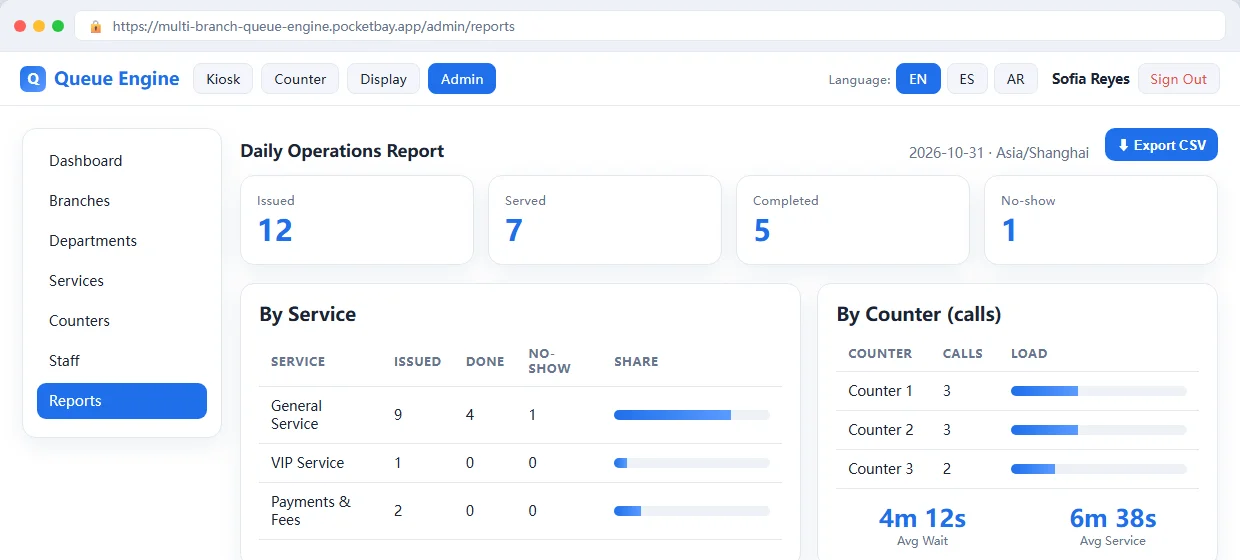Screen dimensions: 1240x560
Task: Click the LOAD column header
Action: (x=1029, y=354)
